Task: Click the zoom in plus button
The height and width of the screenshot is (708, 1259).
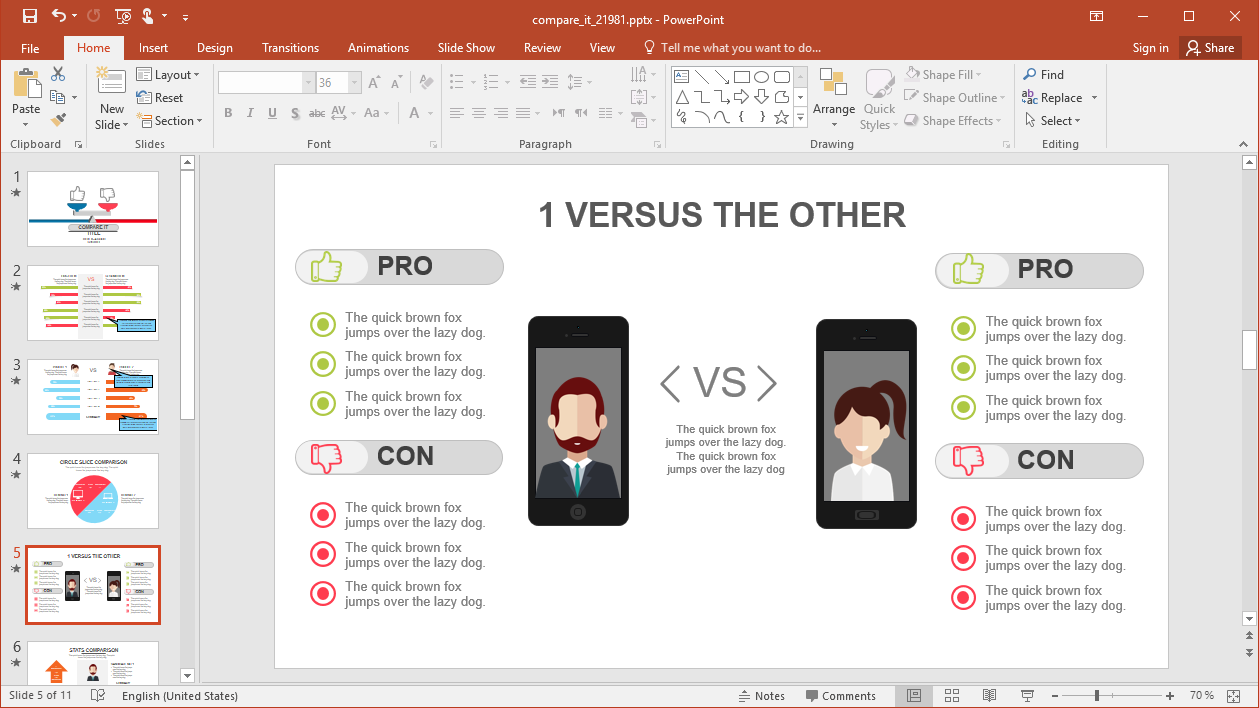Action: pyautogui.click(x=1170, y=696)
